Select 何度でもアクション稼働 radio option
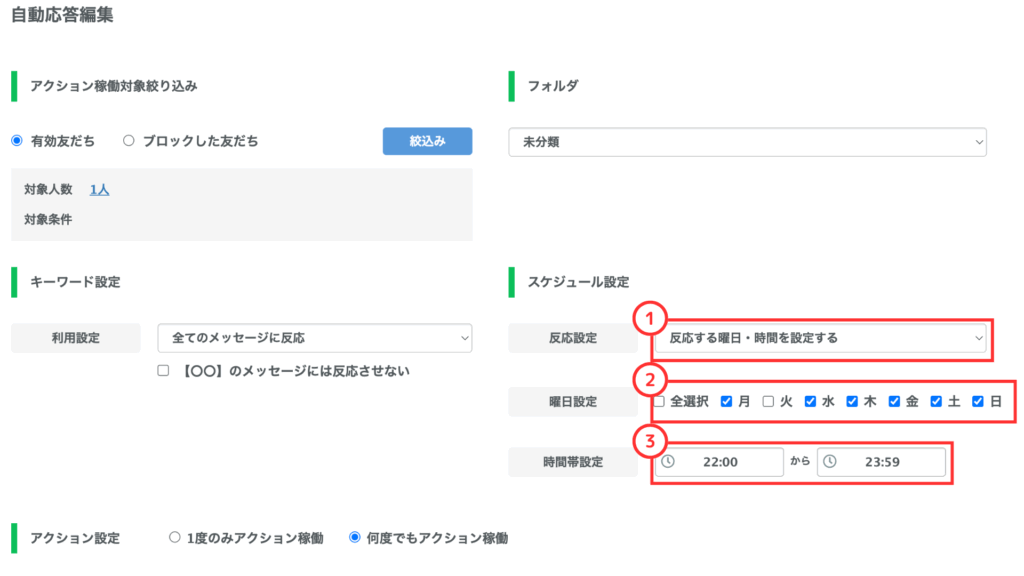Viewport: 1024px width, 576px height. [x=355, y=537]
